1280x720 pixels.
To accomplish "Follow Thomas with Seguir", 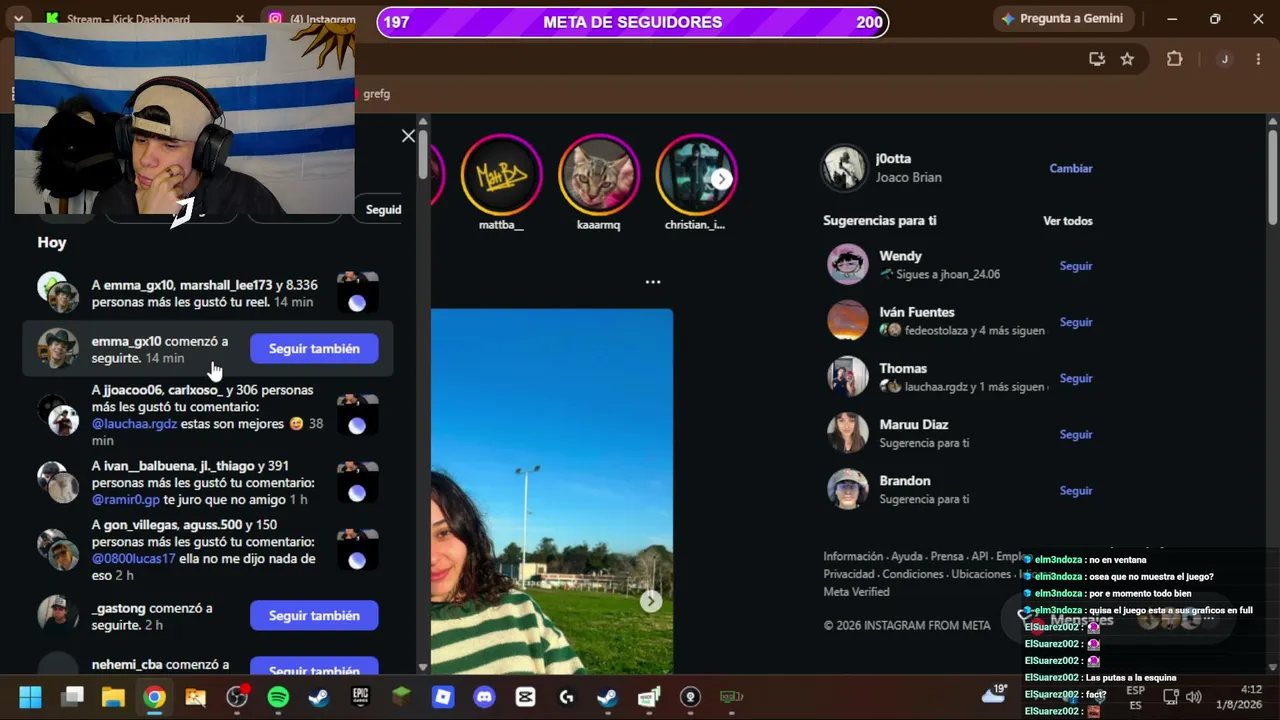I will tap(1076, 378).
